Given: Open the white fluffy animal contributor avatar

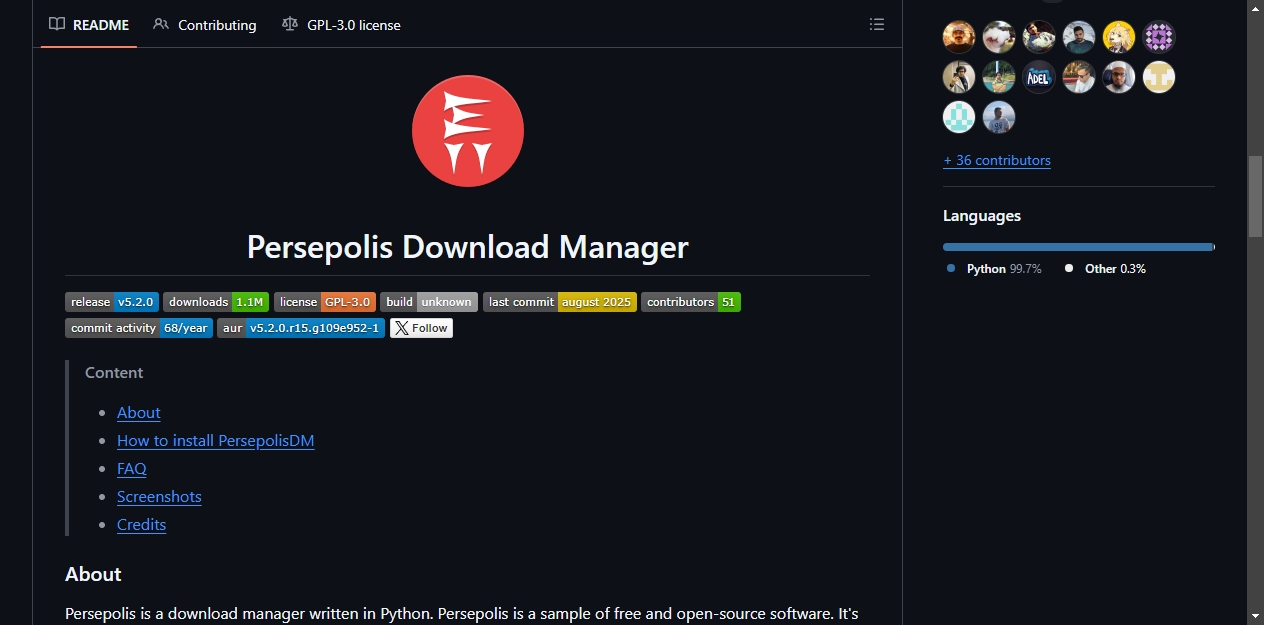Looking at the screenshot, I should (x=999, y=37).
